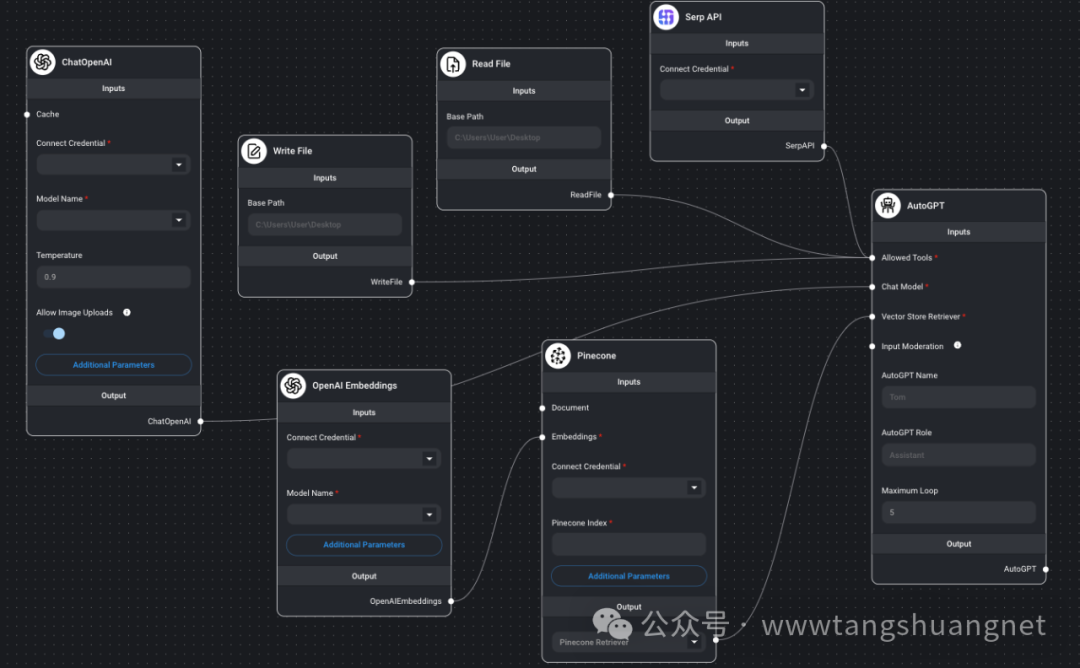The image size is (1080, 668).
Task: Click the SerpAPI output connector port
Action: (824, 146)
